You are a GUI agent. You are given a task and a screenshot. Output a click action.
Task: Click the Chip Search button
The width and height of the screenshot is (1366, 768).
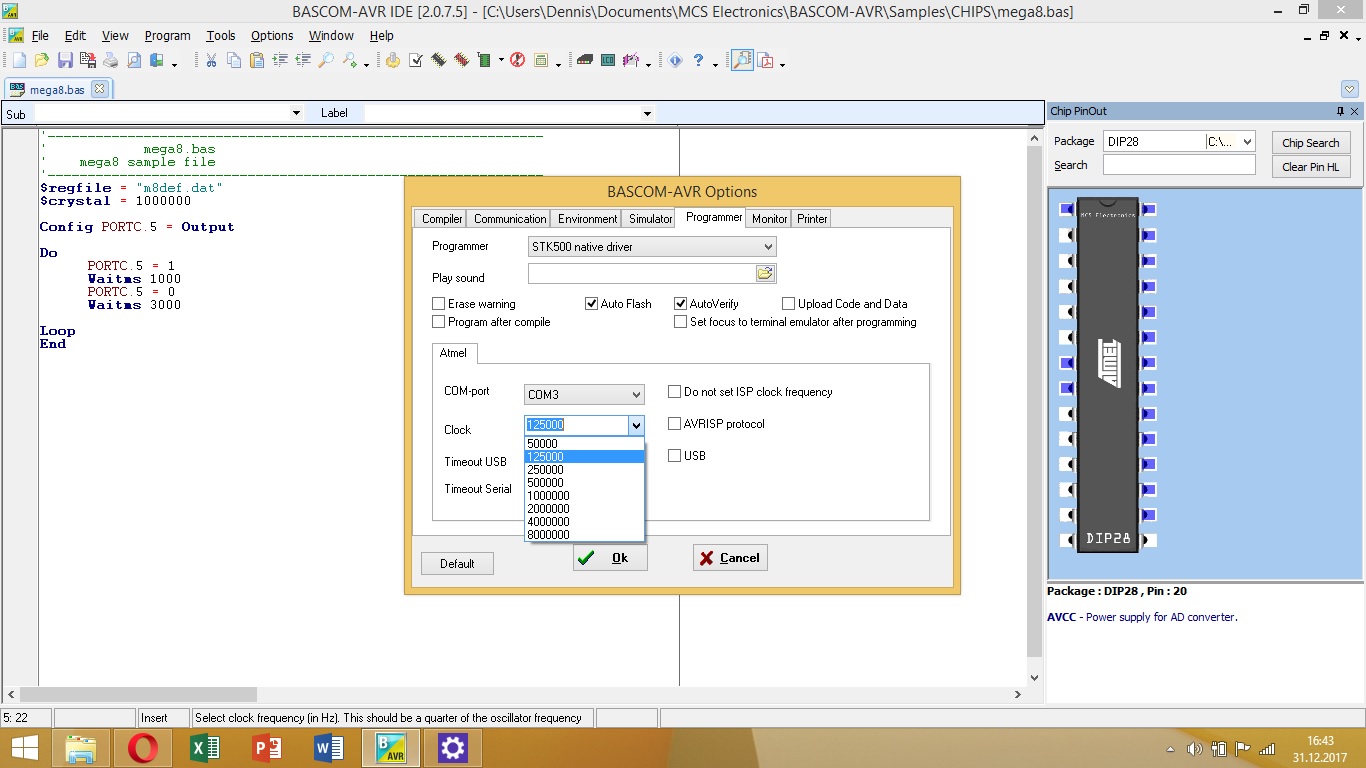(1310, 143)
